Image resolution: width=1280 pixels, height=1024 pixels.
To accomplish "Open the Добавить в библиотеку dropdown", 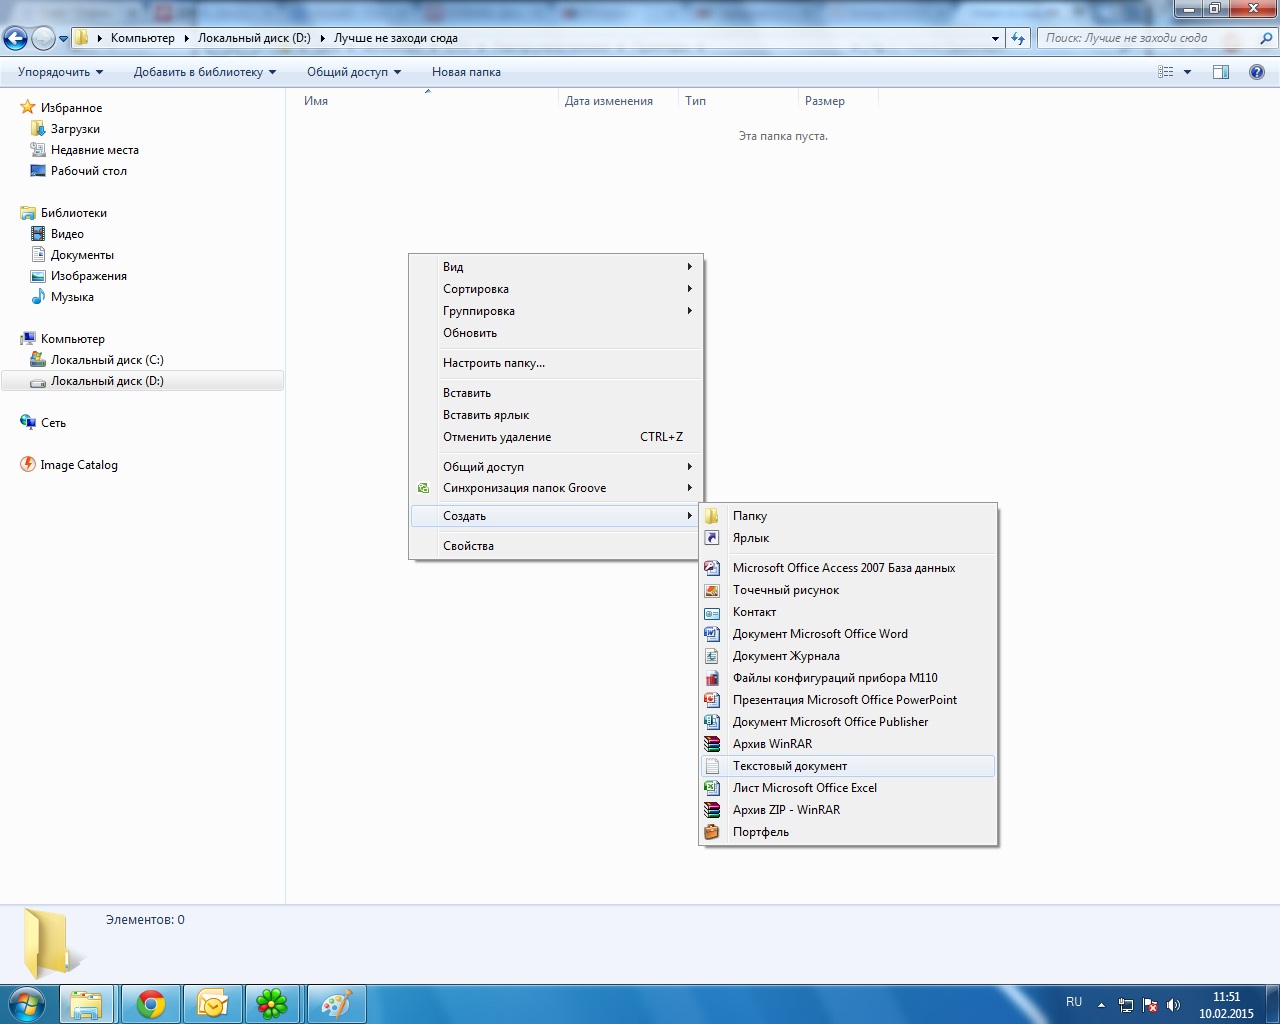I will pos(204,72).
